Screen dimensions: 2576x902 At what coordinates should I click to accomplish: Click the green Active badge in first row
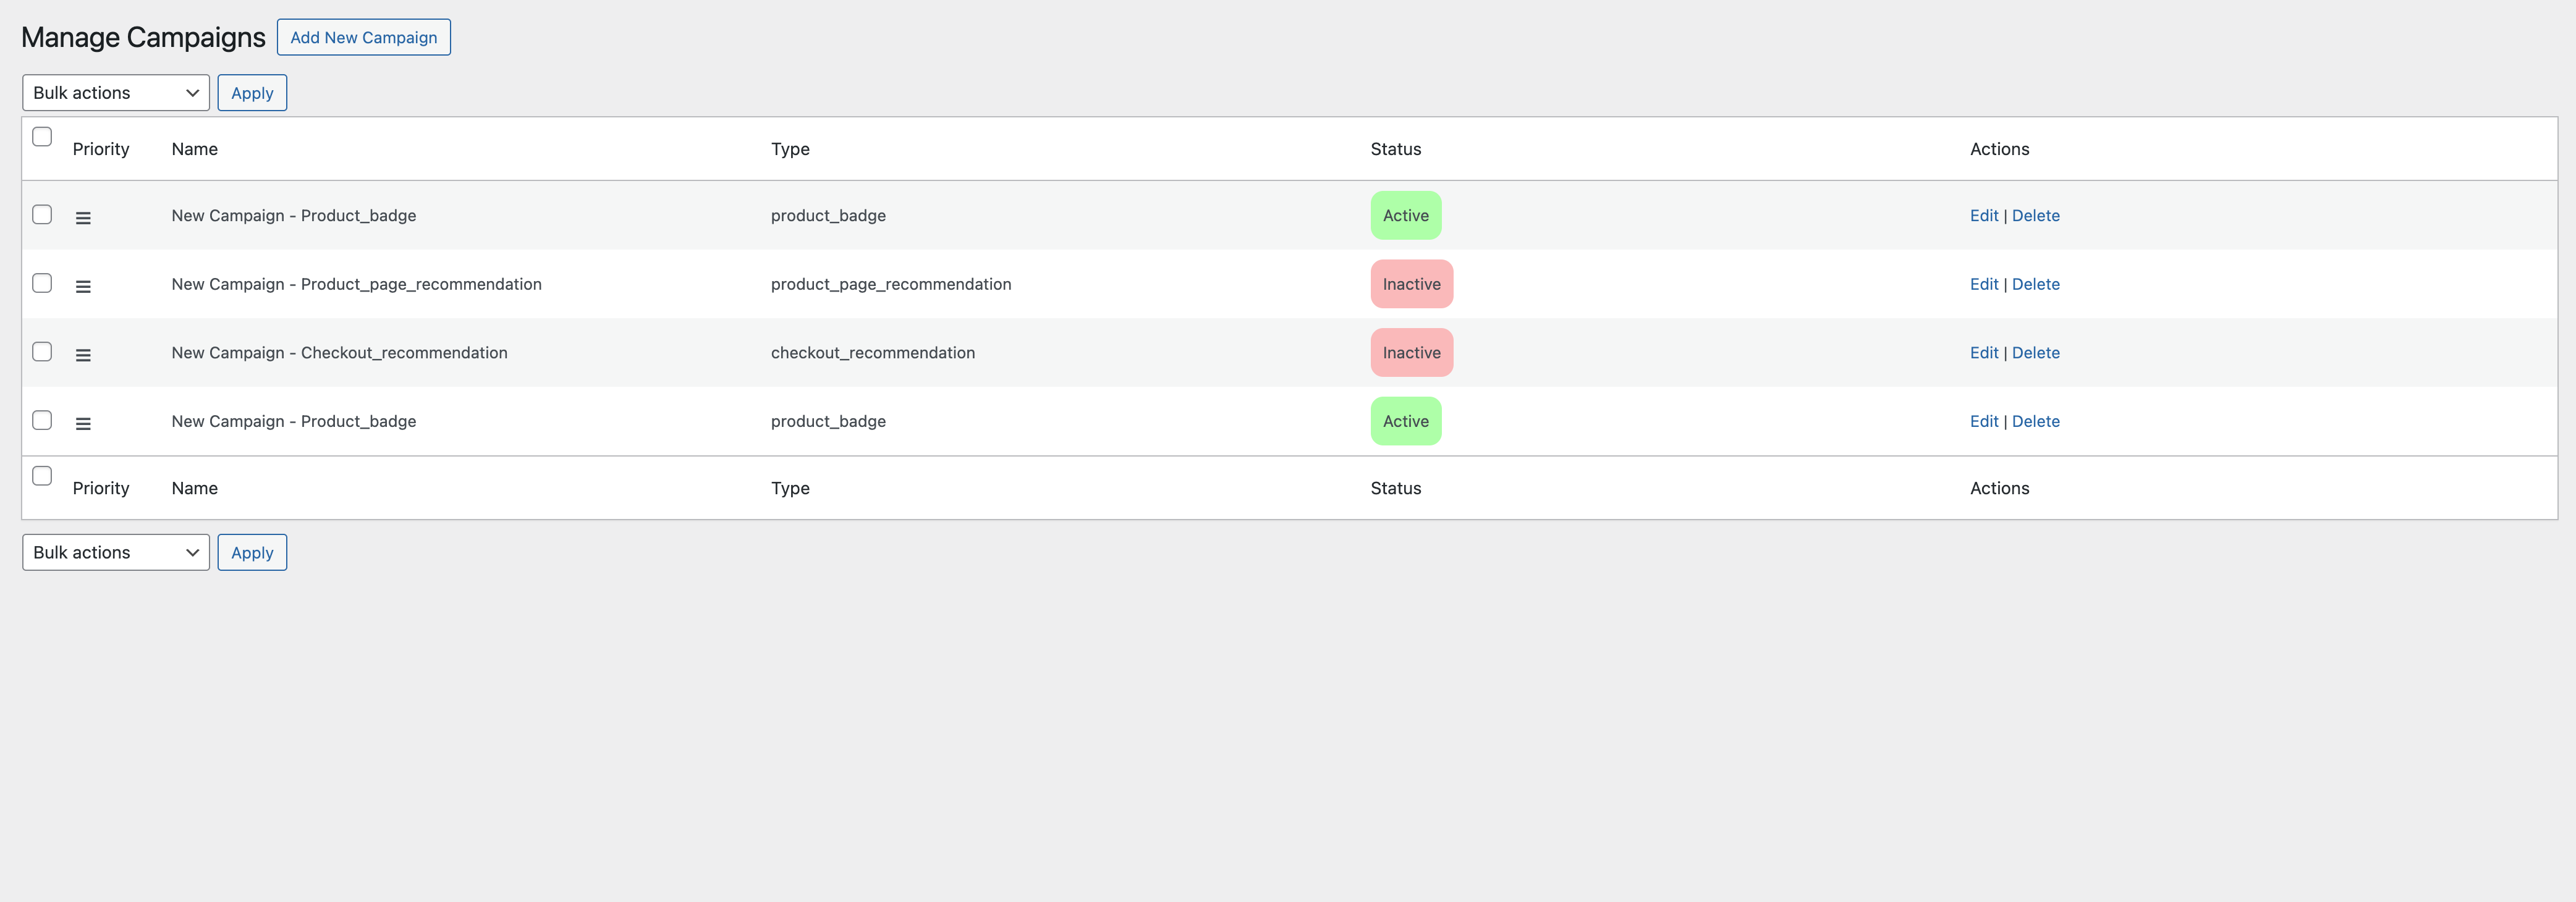pos(1405,216)
